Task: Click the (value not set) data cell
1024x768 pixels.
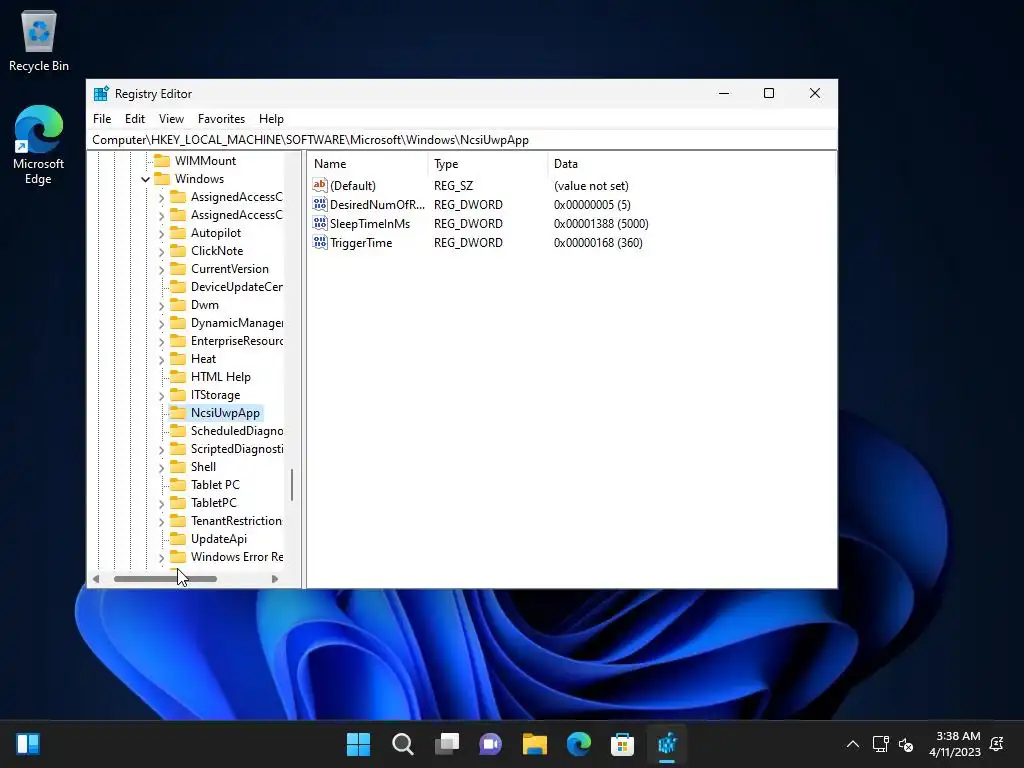Action: (x=591, y=185)
